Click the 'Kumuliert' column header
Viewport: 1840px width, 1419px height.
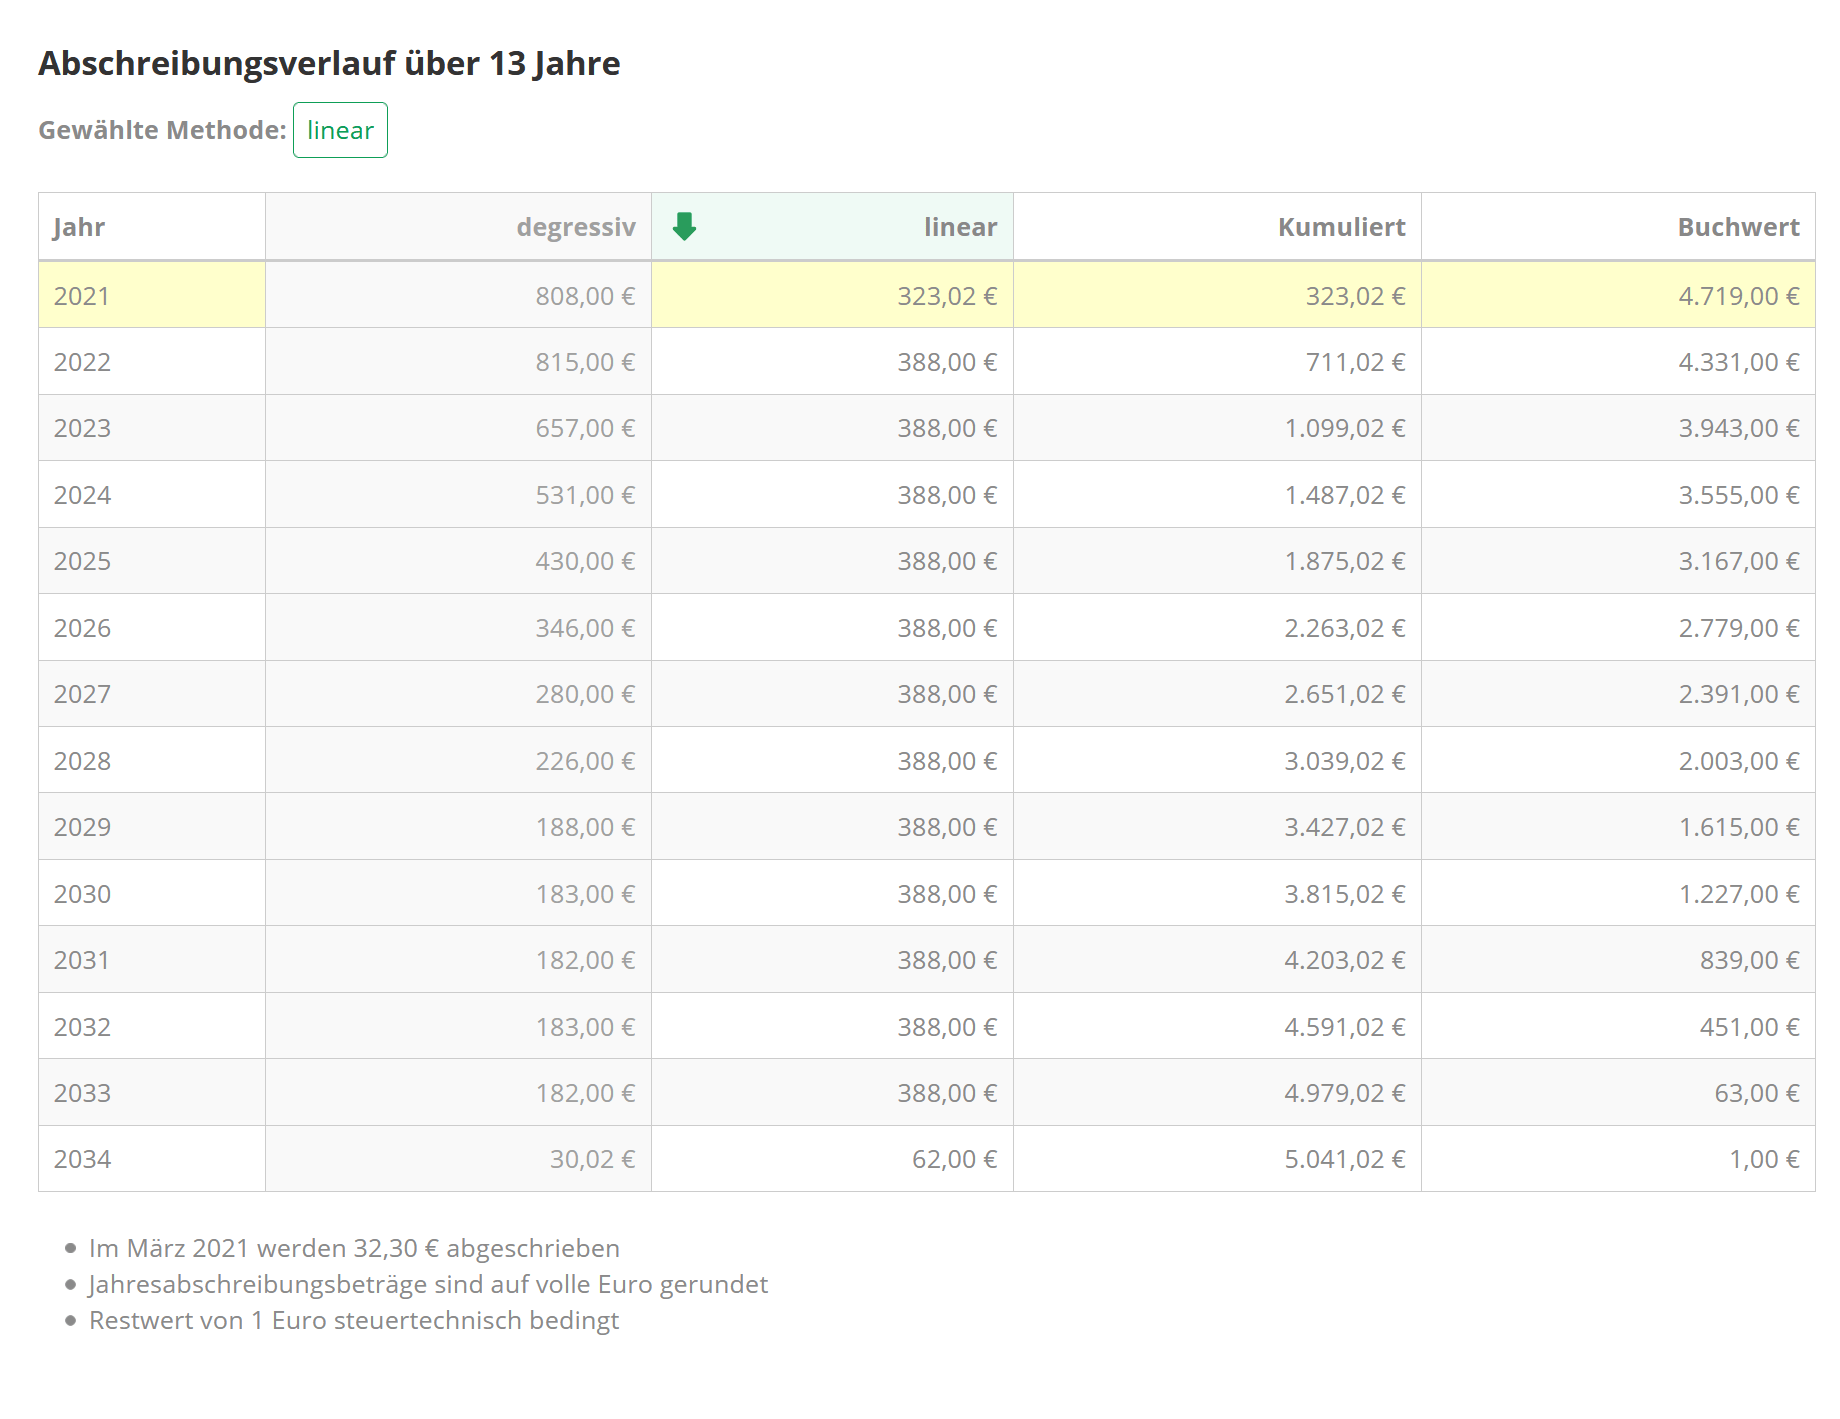(x=1340, y=227)
